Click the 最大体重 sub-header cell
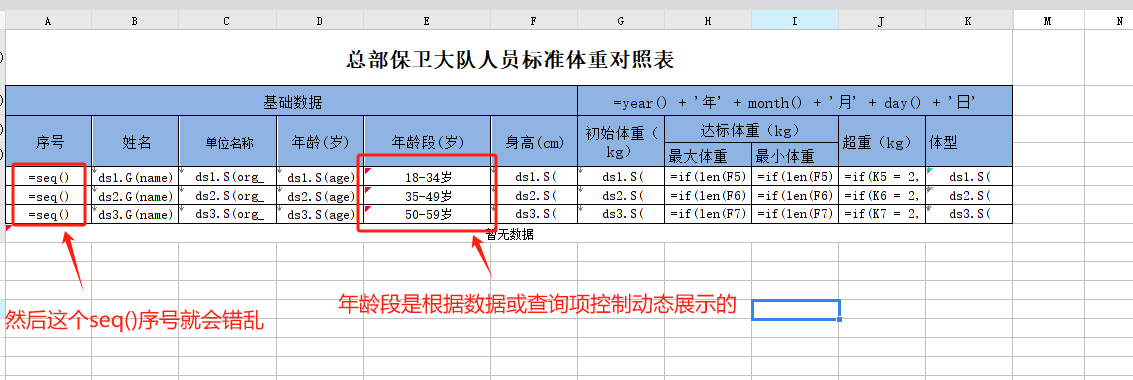Viewport: 1133px width, 380px height. [x=708, y=155]
